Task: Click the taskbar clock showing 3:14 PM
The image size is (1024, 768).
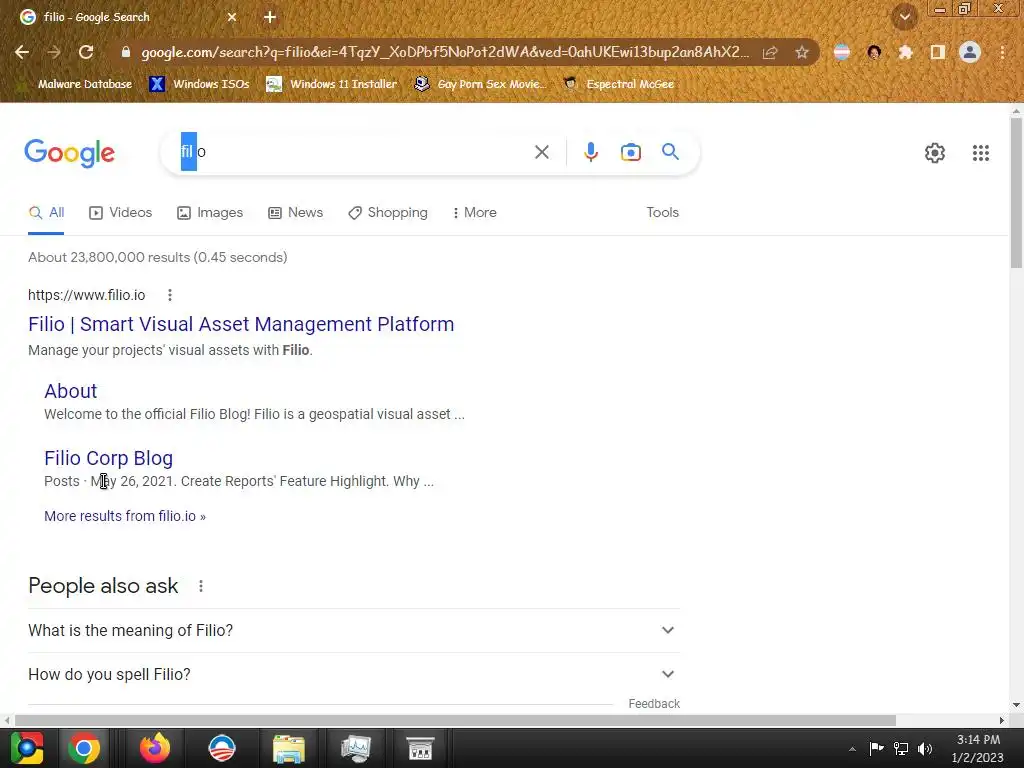Action: point(978,748)
